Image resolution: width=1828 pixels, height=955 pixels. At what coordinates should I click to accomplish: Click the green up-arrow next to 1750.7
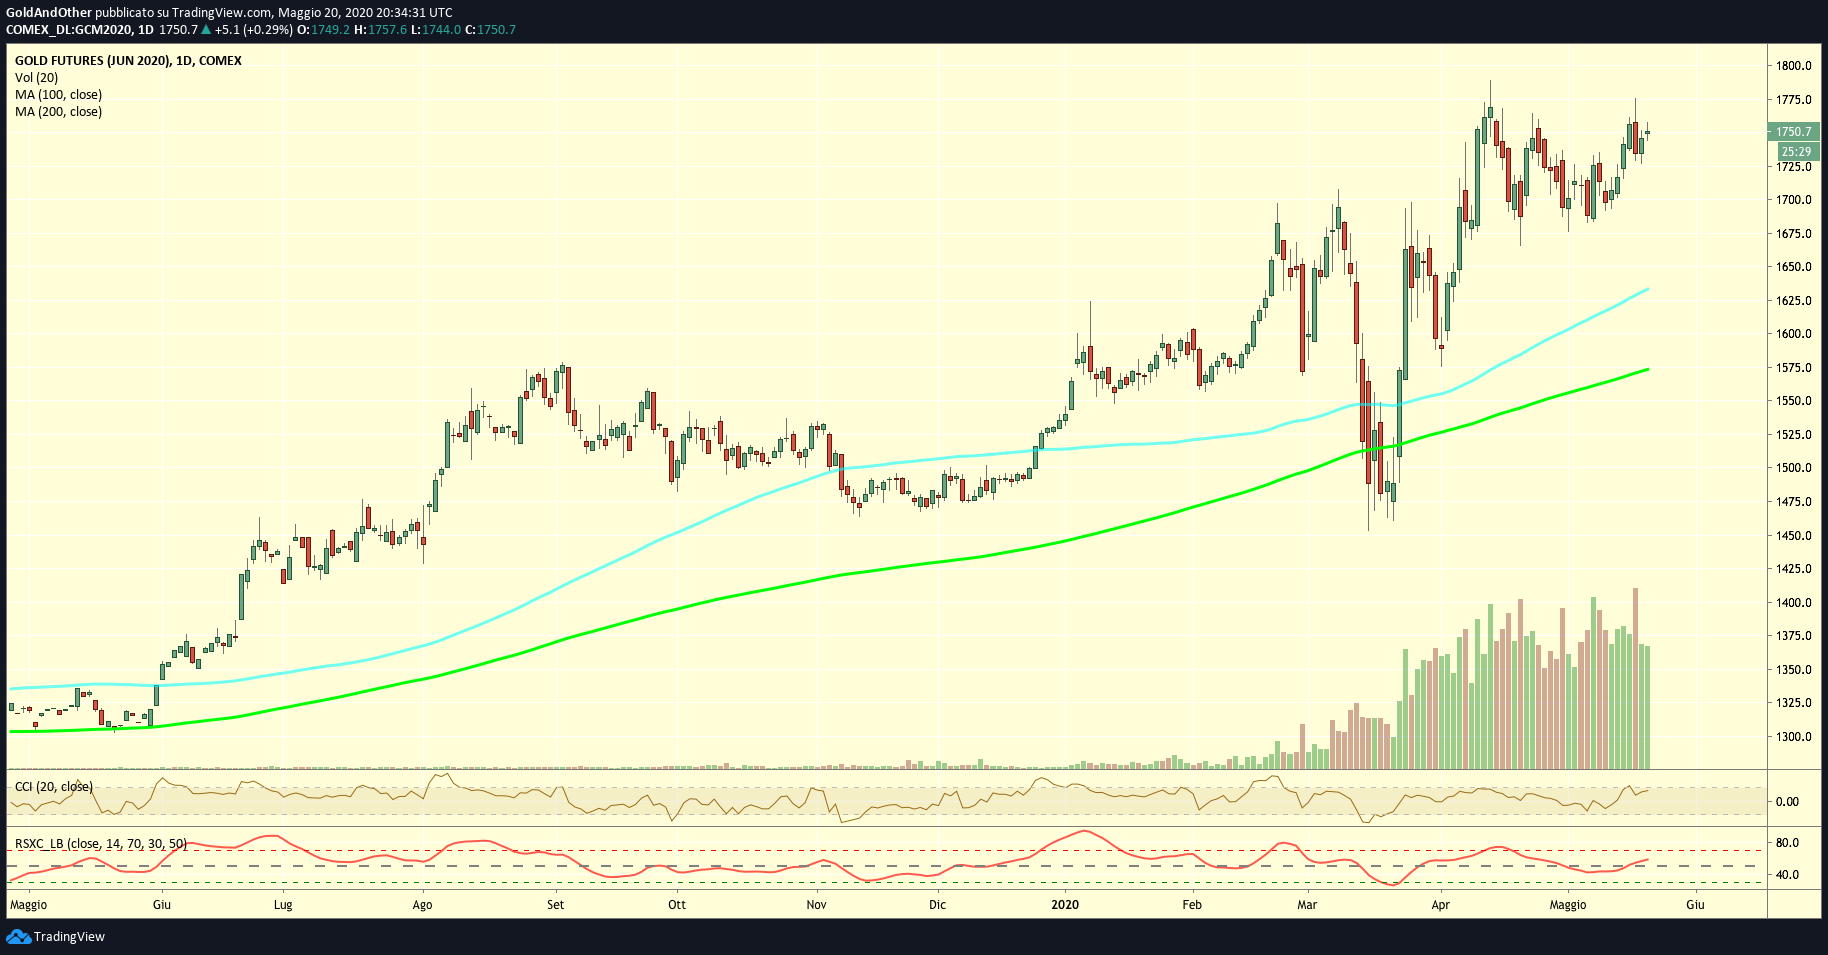point(206,30)
